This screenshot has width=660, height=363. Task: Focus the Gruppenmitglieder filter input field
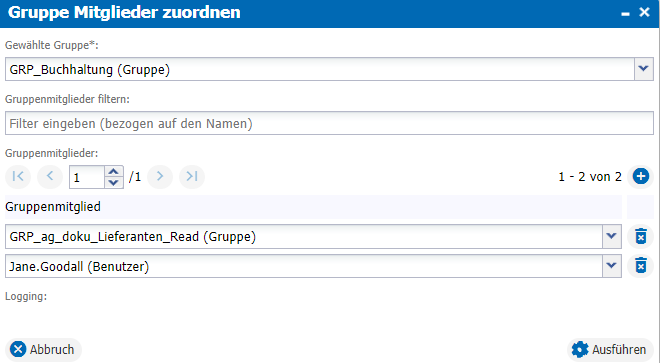tap(329, 123)
